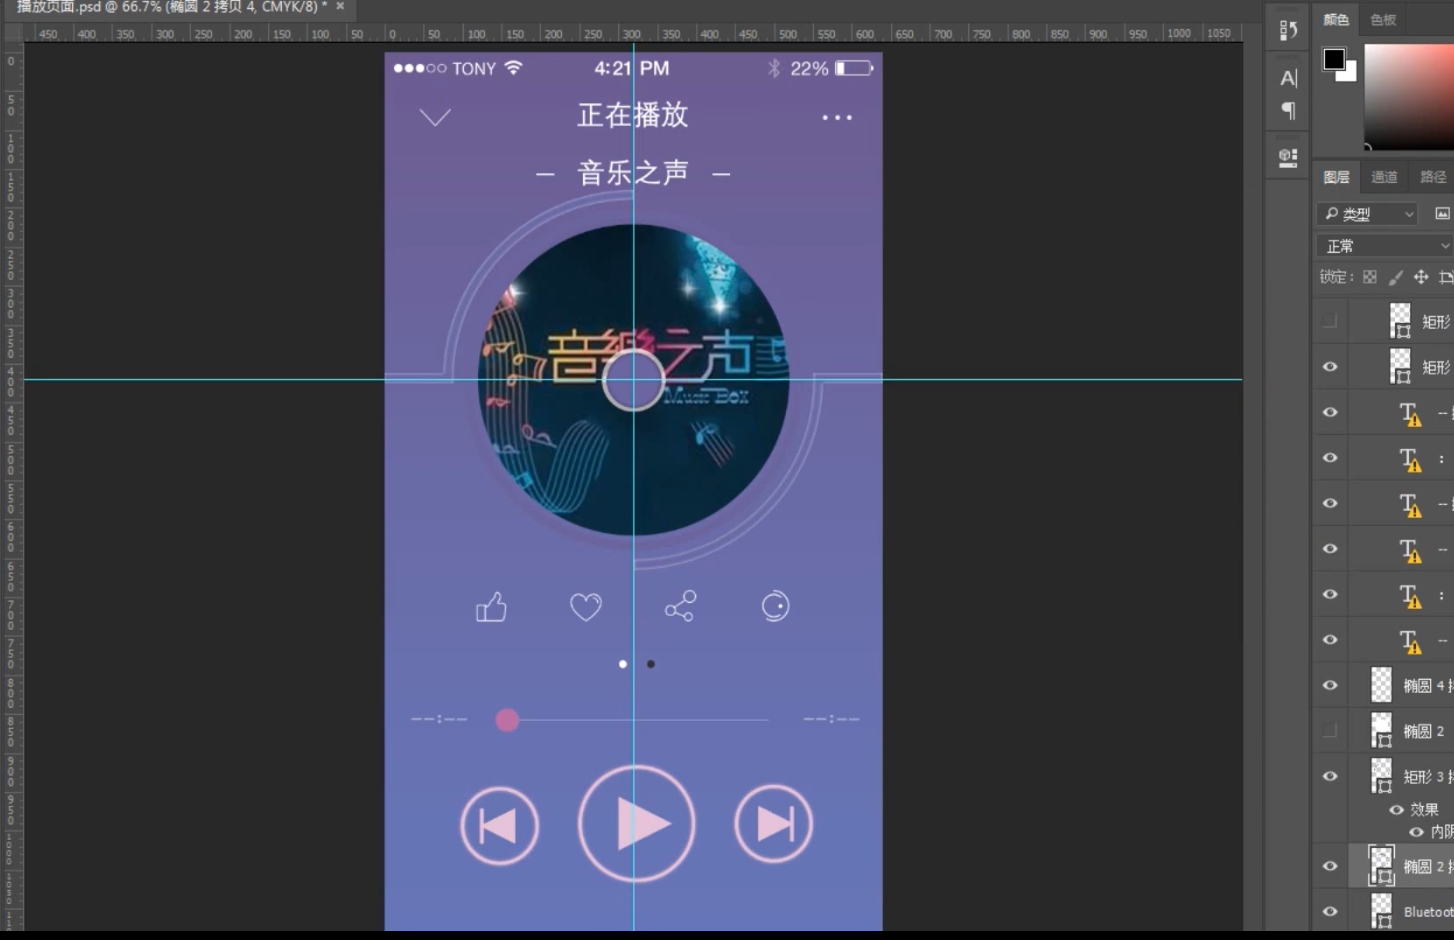Click the thumbs-up icon on the canvas
The image size is (1454, 940).
pos(491,606)
